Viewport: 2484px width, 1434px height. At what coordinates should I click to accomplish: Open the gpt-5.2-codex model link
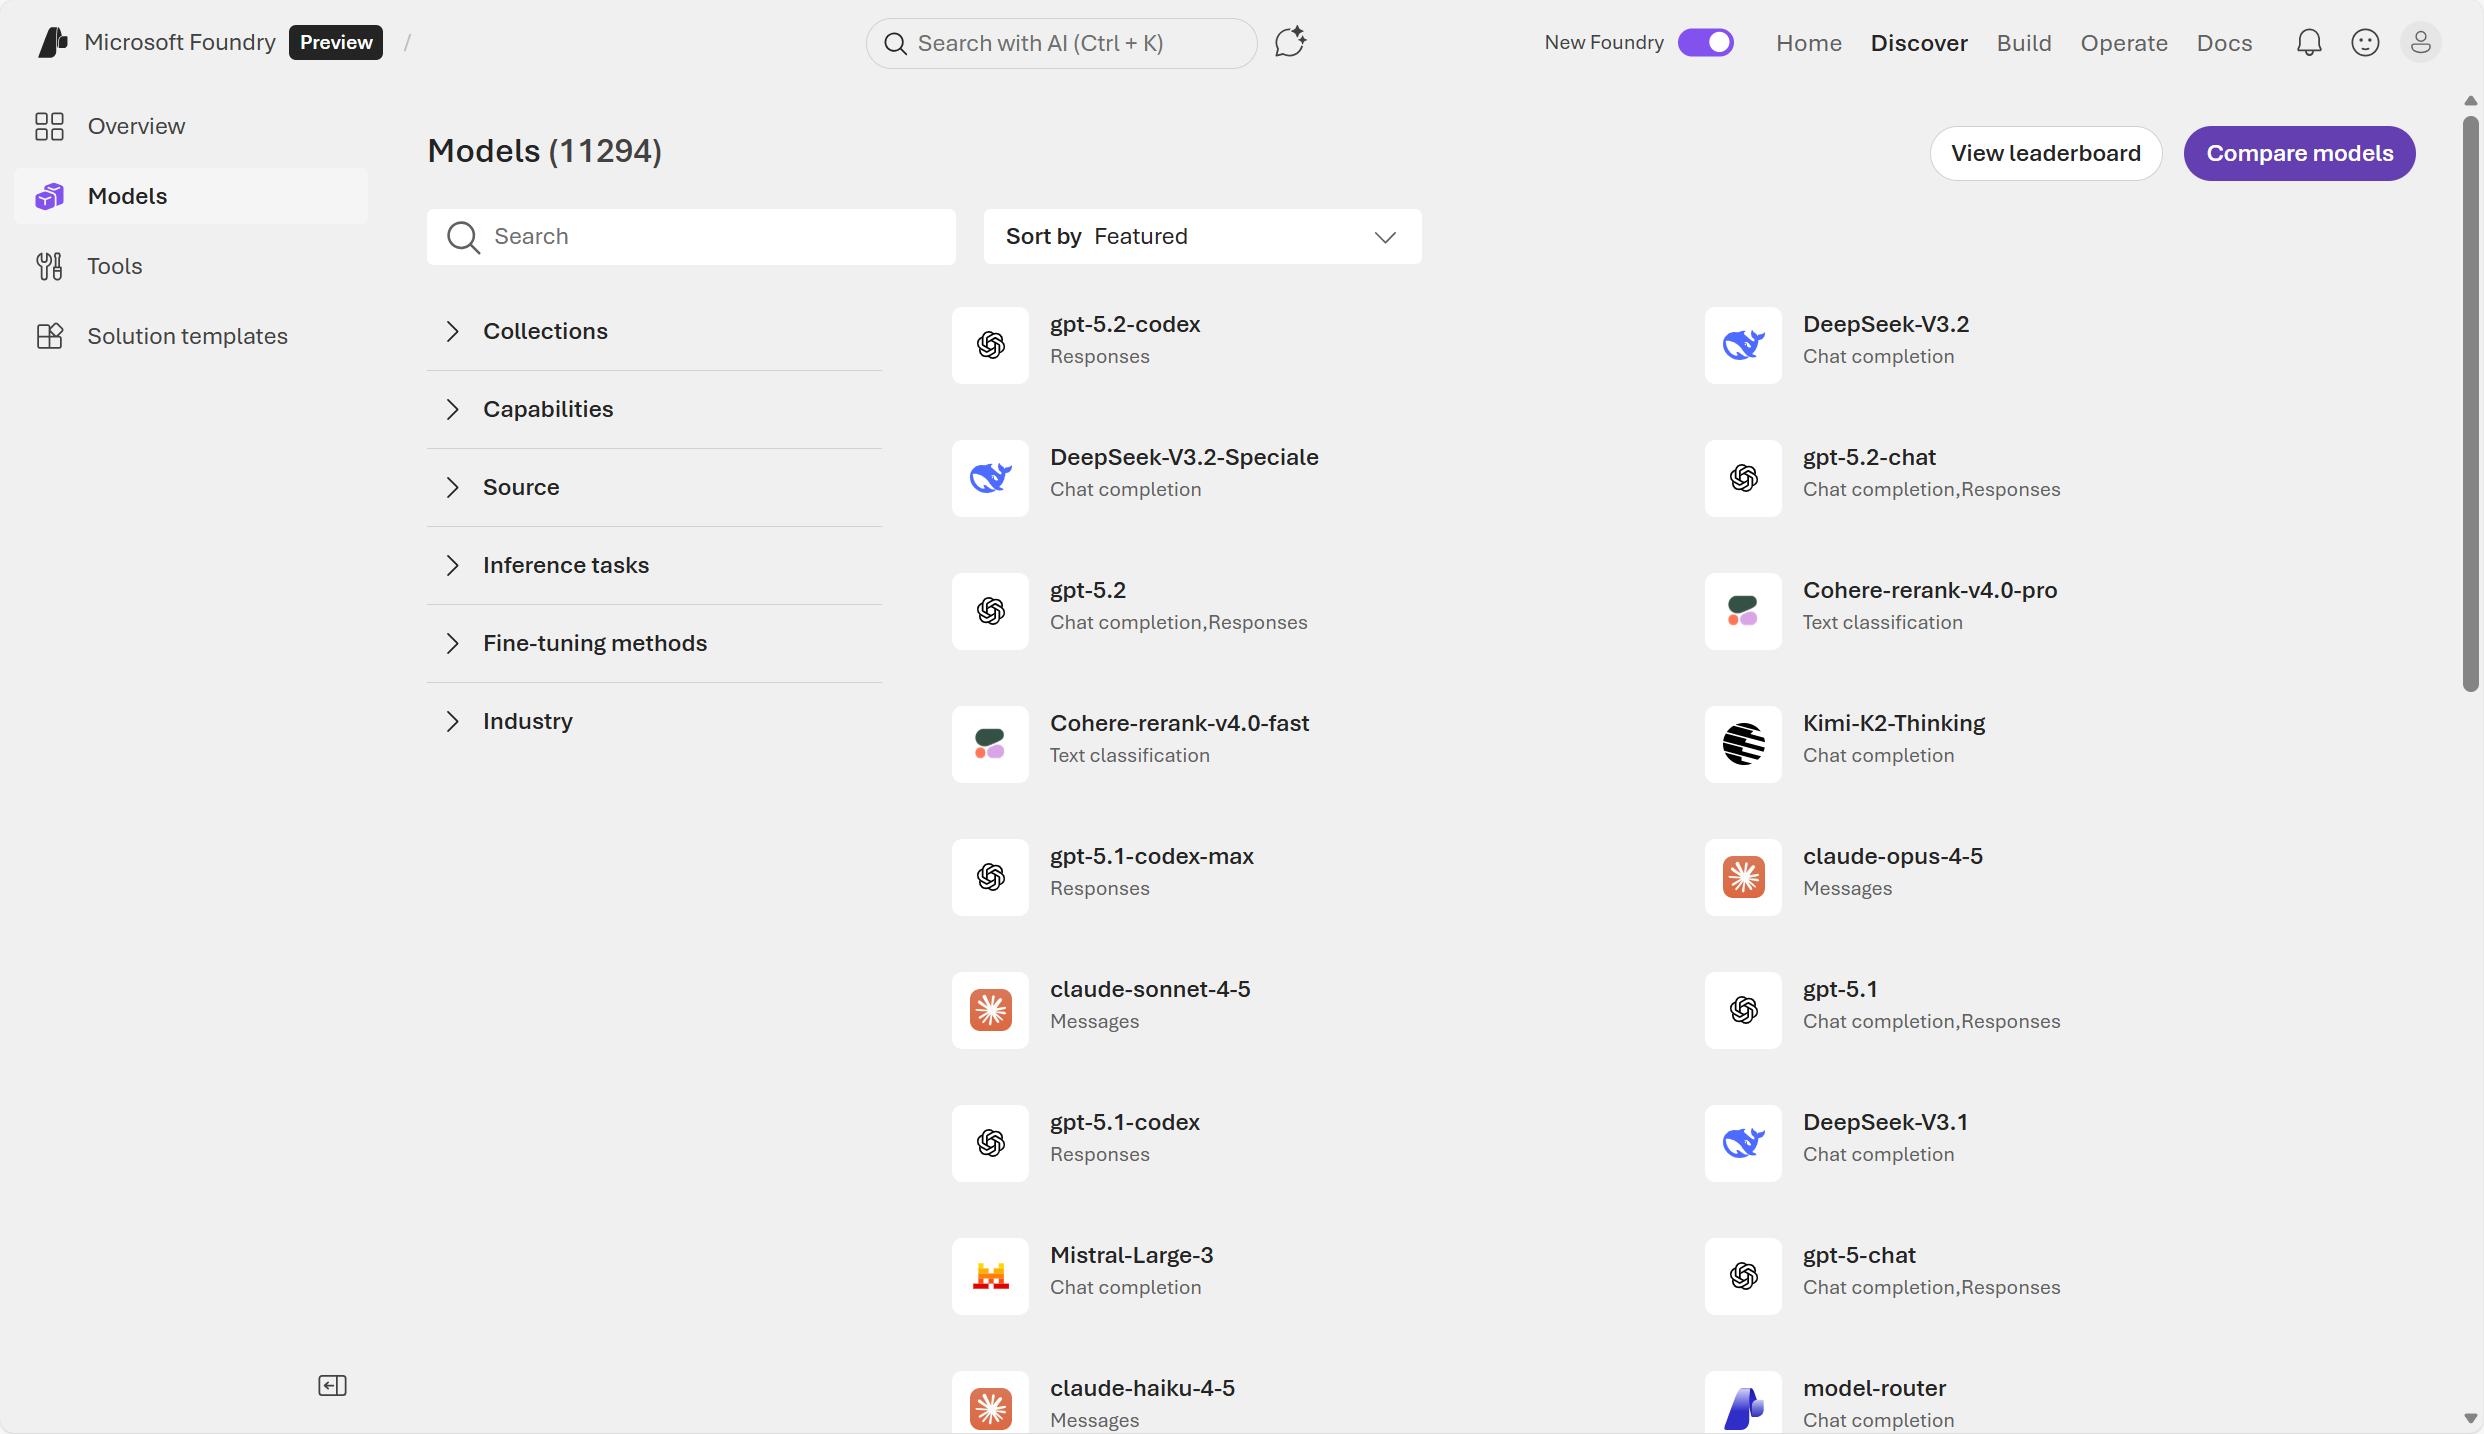(1125, 324)
